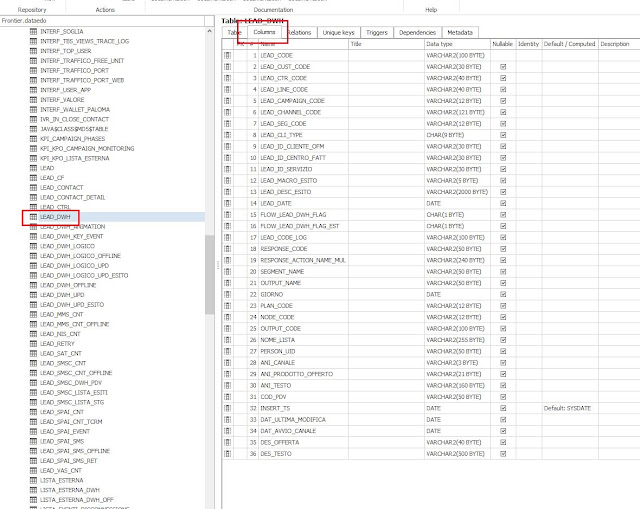640x509 pixels.
Task: Click the Title column header
Action: [386, 44]
